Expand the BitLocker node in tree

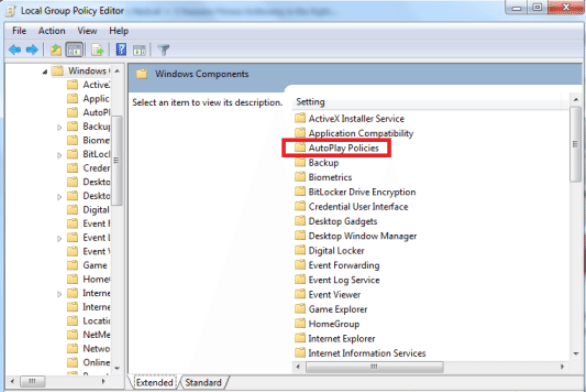pyautogui.click(x=59, y=155)
